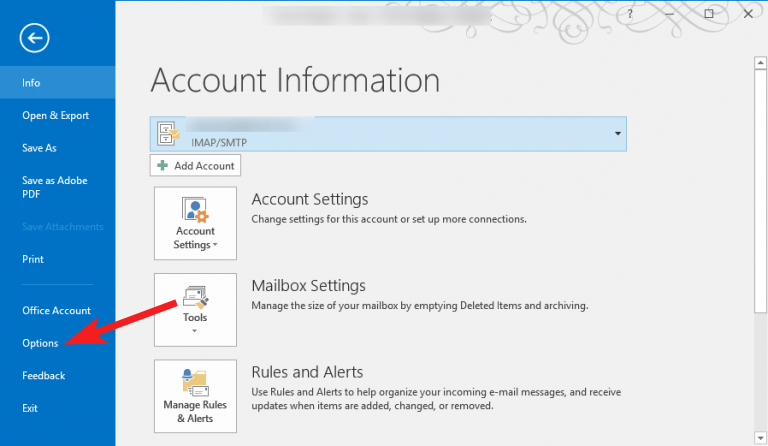Click the Account Information title

tap(295, 80)
